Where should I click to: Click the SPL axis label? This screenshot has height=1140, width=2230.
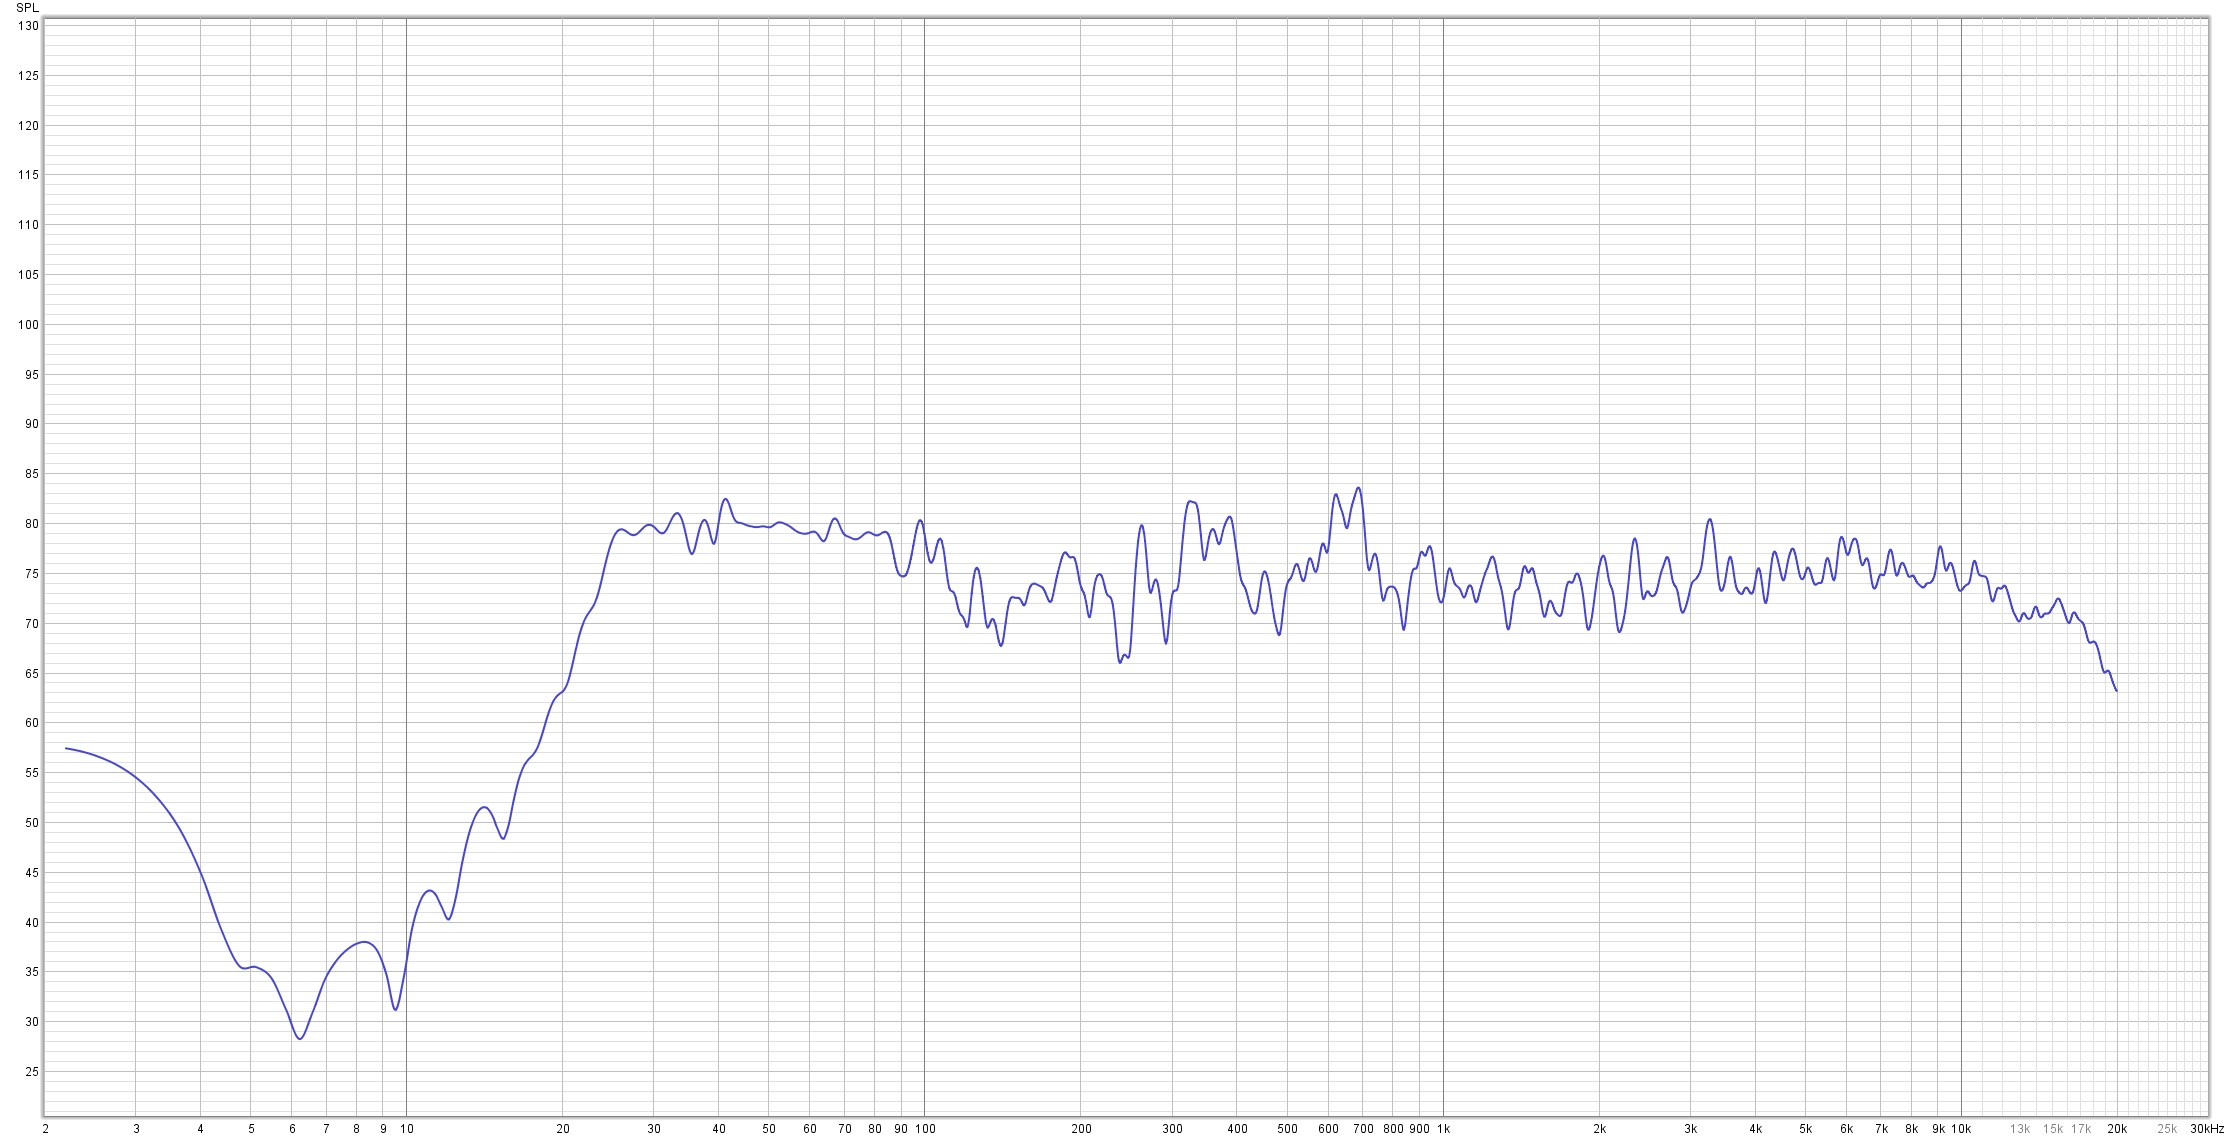coord(27,7)
